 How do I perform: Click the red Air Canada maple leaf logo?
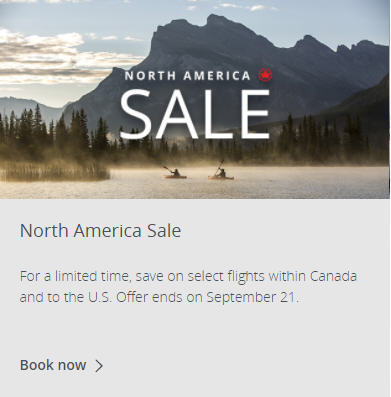tap(265, 75)
